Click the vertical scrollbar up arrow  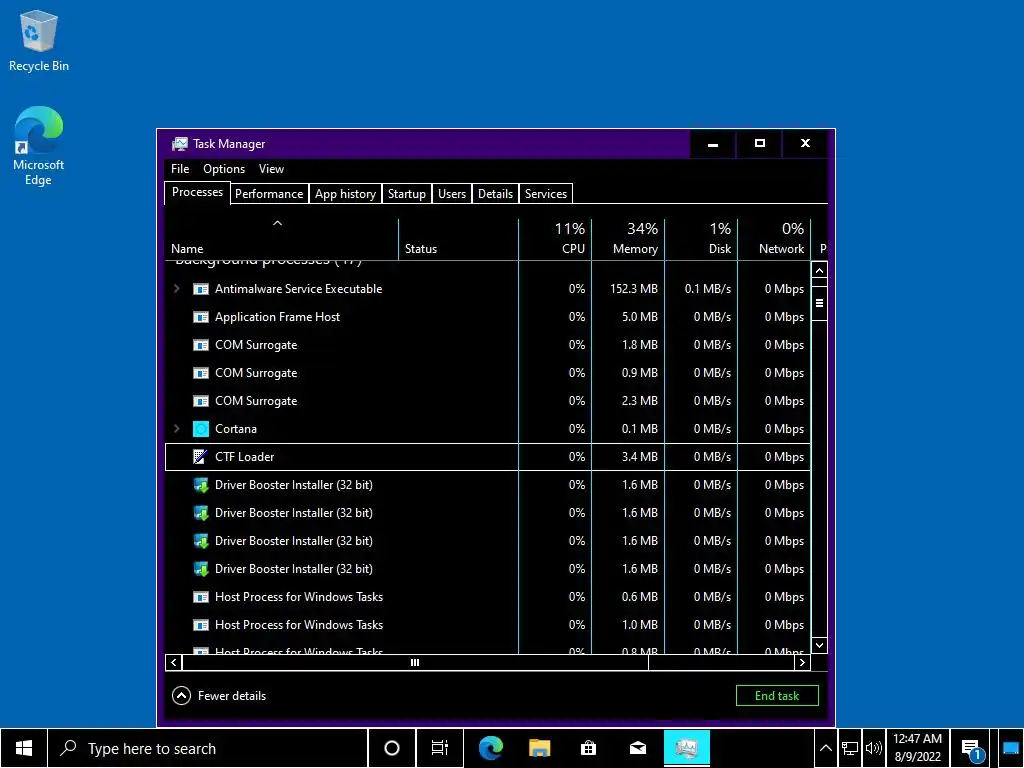tap(820, 270)
